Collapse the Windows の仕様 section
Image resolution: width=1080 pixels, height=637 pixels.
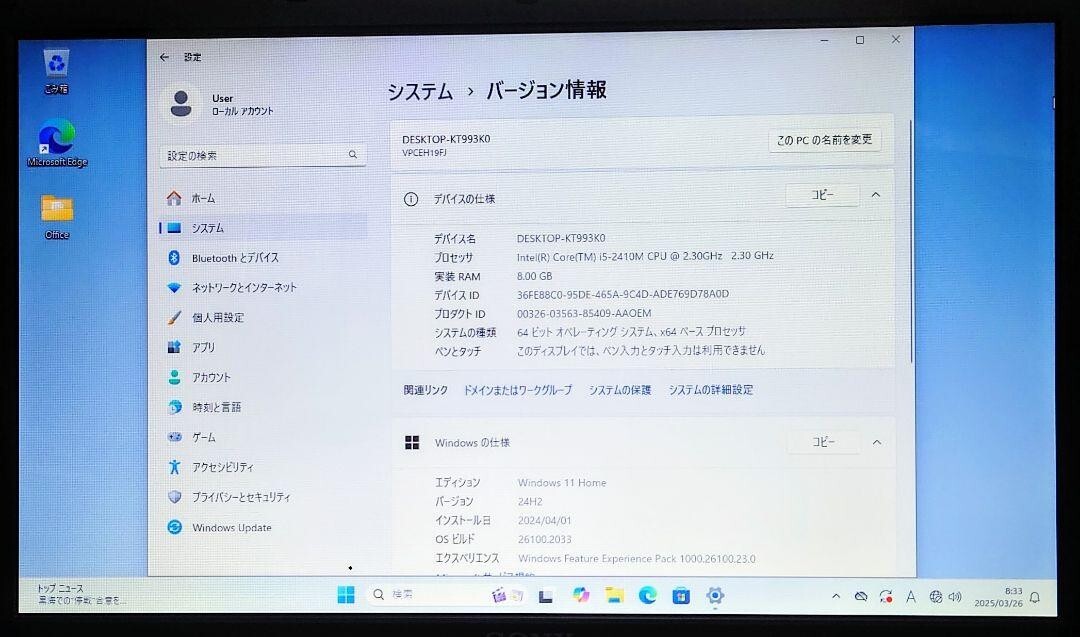click(x=877, y=442)
